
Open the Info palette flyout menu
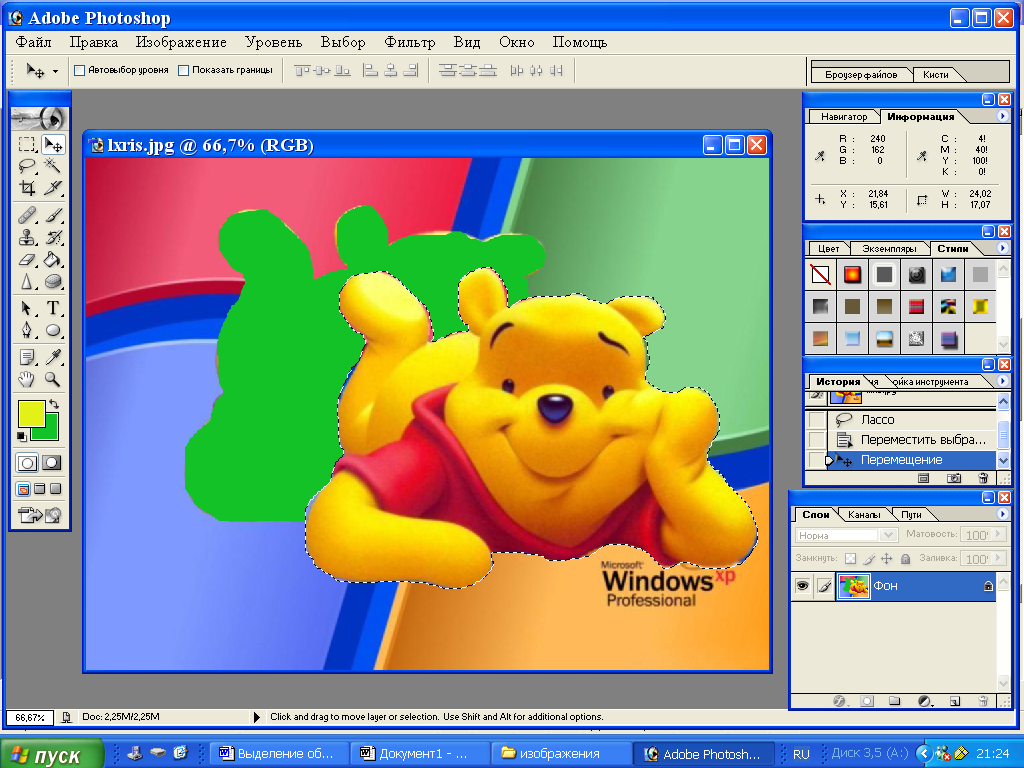(x=1002, y=116)
